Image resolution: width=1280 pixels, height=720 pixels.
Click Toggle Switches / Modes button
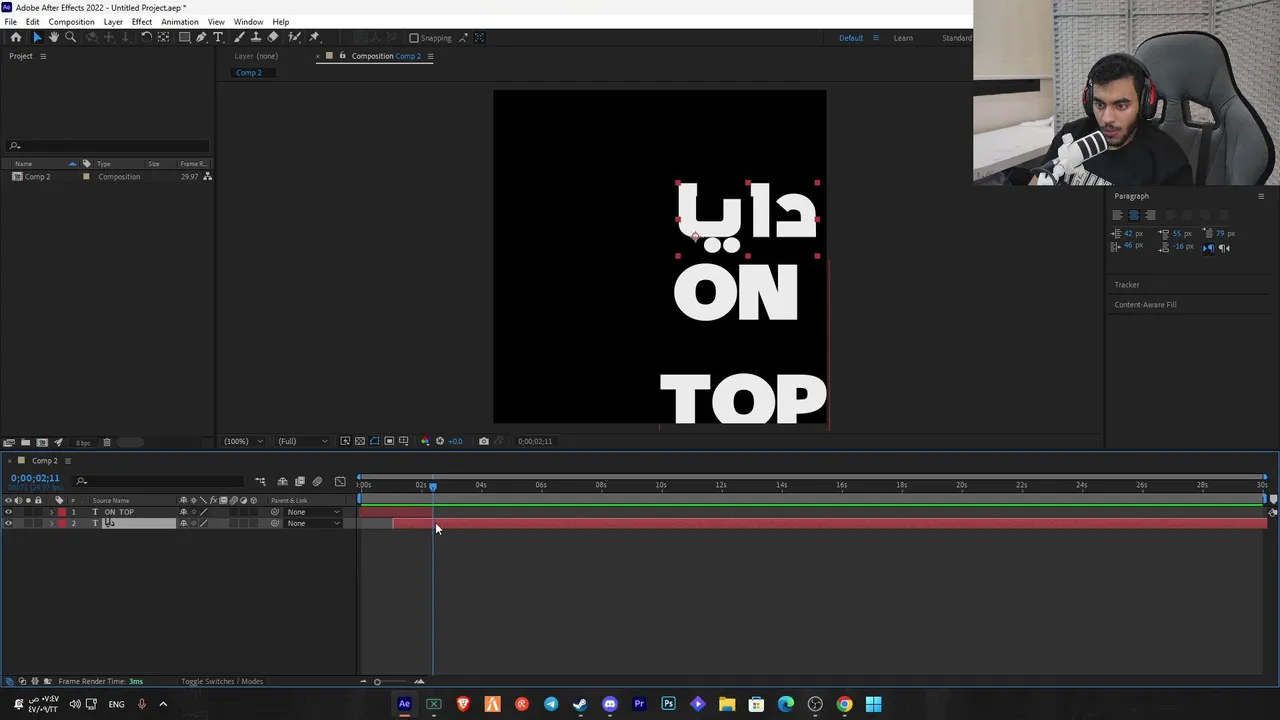tap(222, 681)
